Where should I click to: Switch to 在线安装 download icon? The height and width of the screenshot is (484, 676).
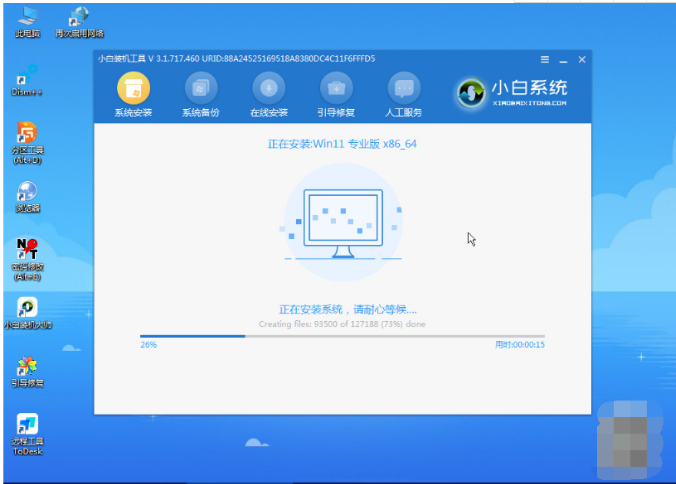[268, 89]
